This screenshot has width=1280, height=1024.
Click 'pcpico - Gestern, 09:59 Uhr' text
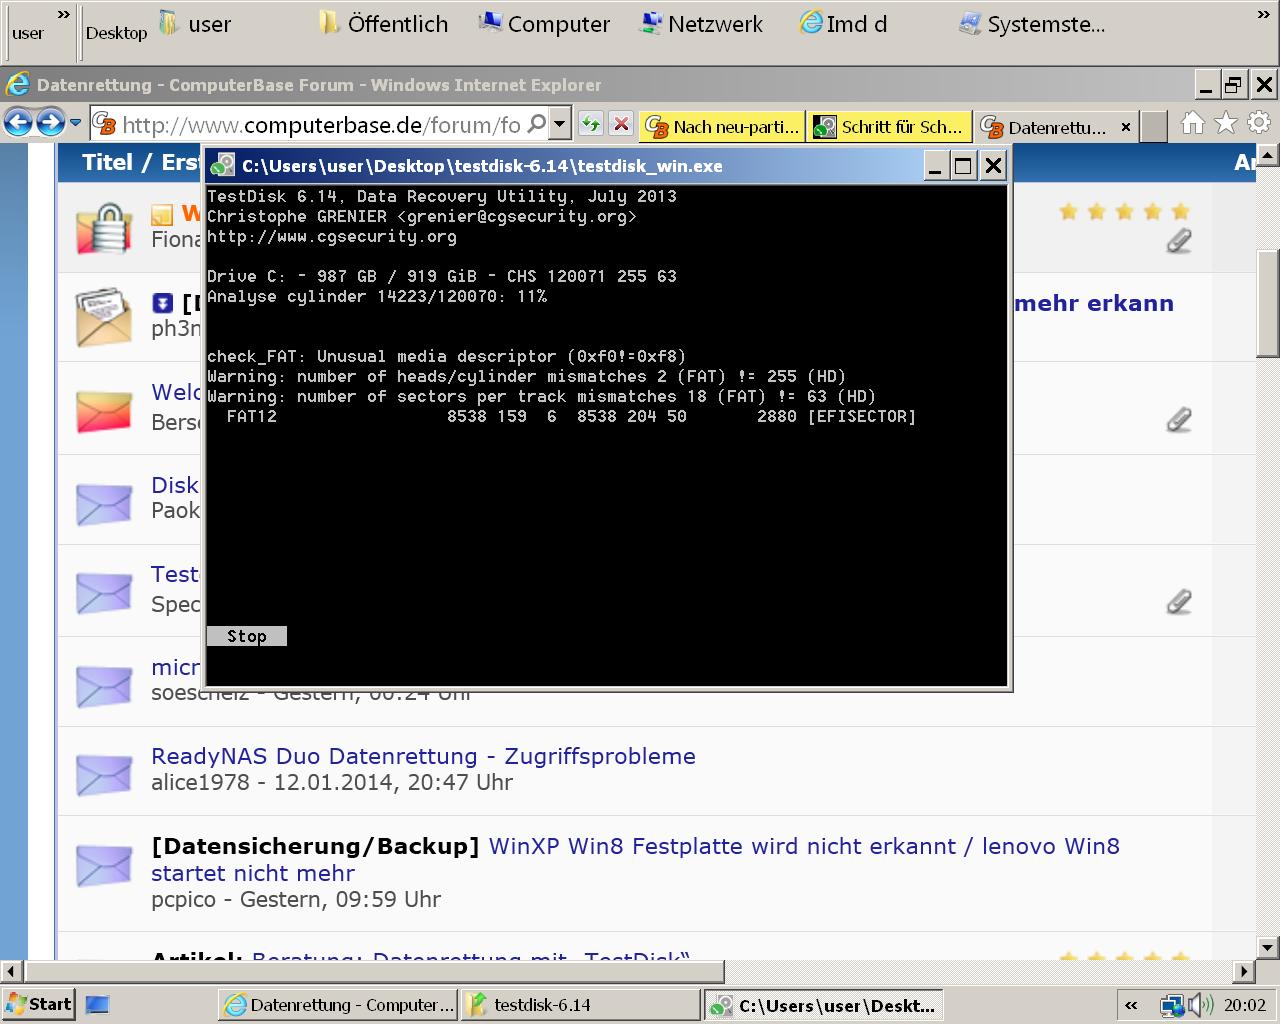[296, 899]
